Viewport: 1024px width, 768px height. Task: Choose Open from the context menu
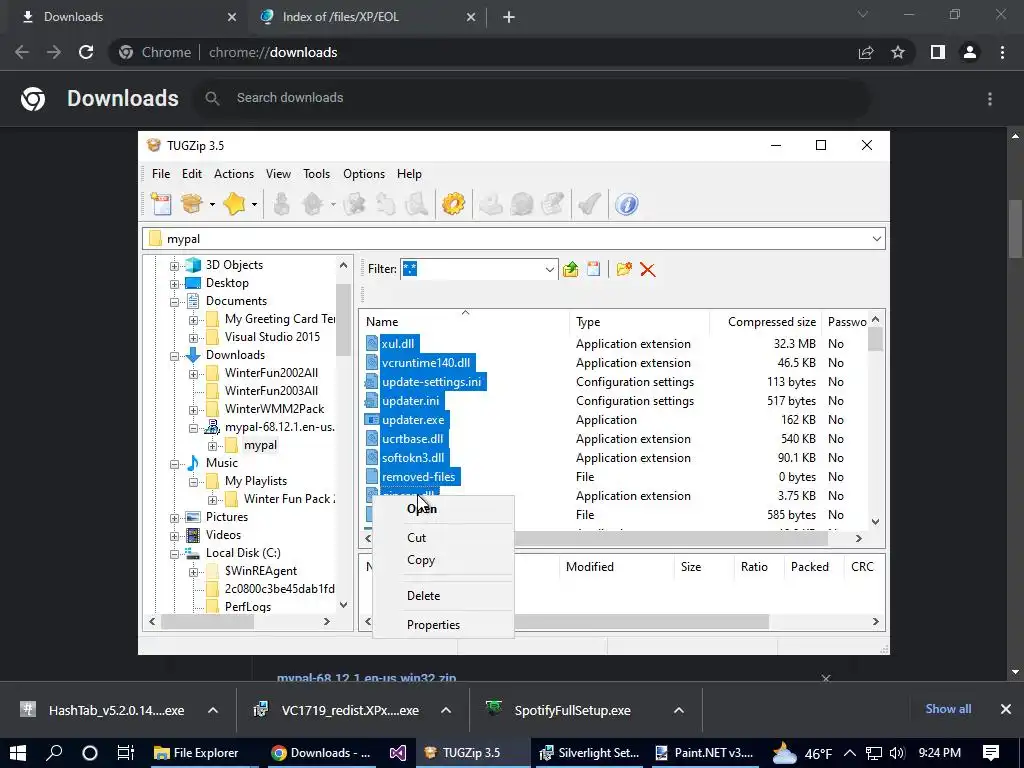[443, 509]
